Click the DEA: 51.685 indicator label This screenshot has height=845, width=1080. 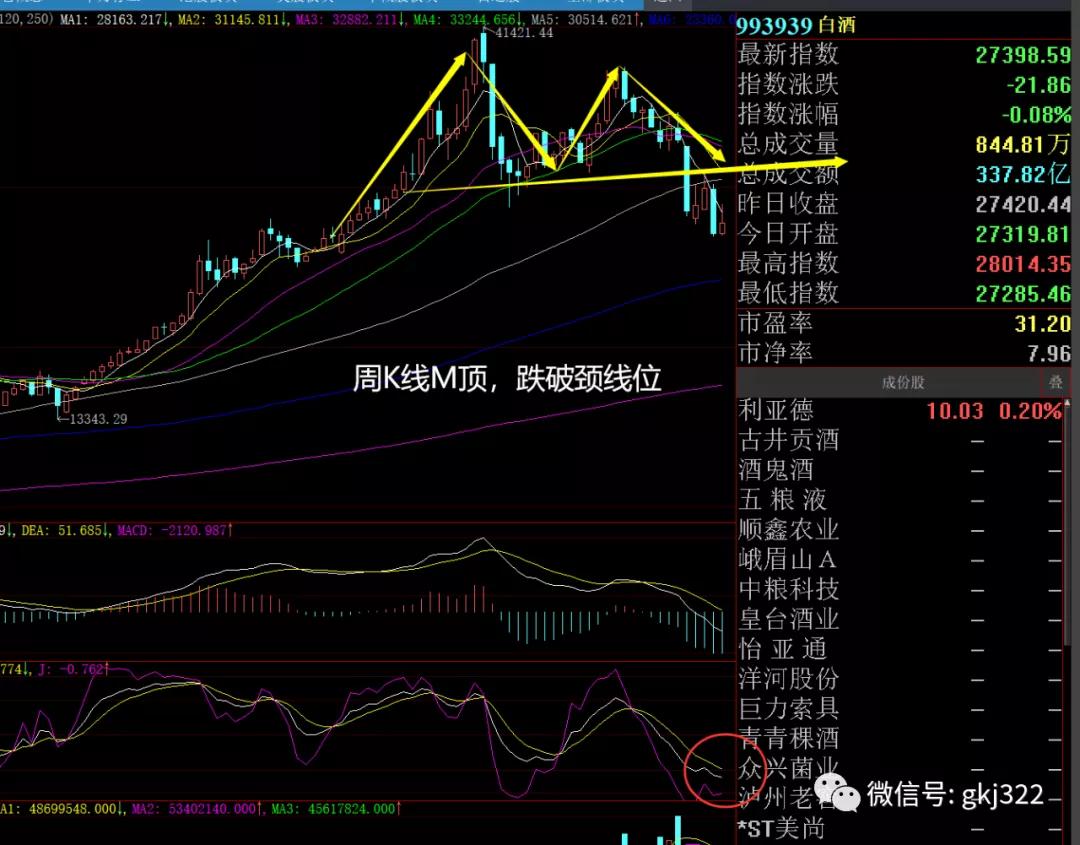tap(65, 530)
